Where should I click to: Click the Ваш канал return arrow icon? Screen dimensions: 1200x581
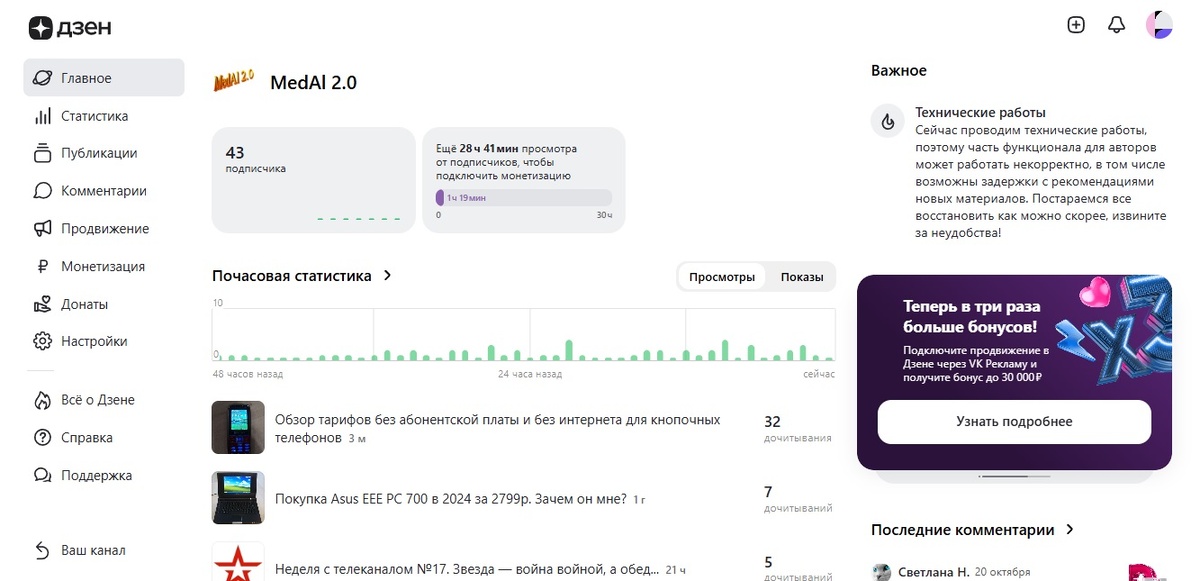[x=42, y=551]
